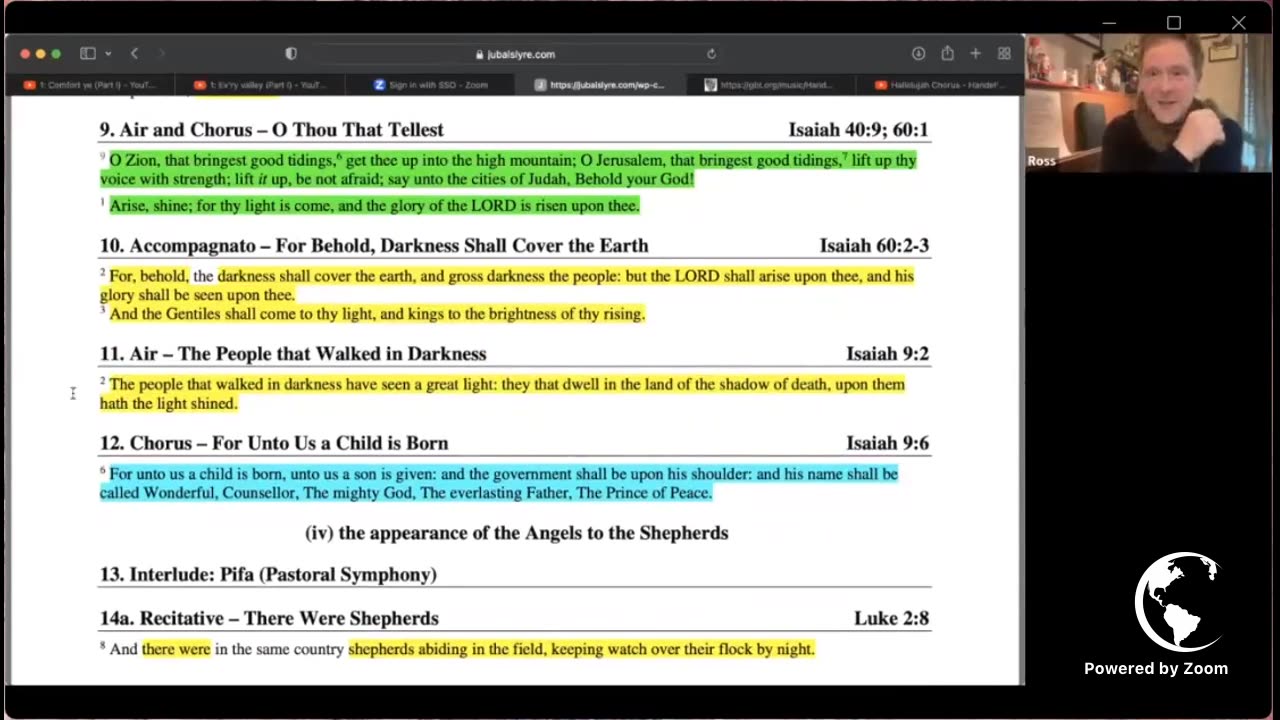The height and width of the screenshot is (720, 1280).
Task: Click the text 'shepherds abiding in the field'
Action: tap(446, 650)
